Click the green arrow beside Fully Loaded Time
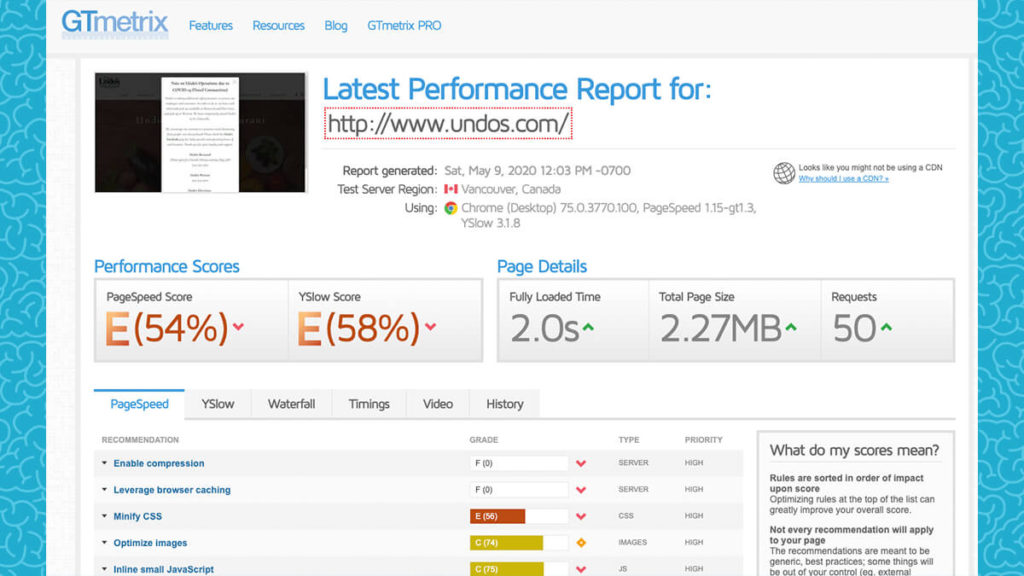Image resolution: width=1024 pixels, height=576 pixels. pos(588,328)
